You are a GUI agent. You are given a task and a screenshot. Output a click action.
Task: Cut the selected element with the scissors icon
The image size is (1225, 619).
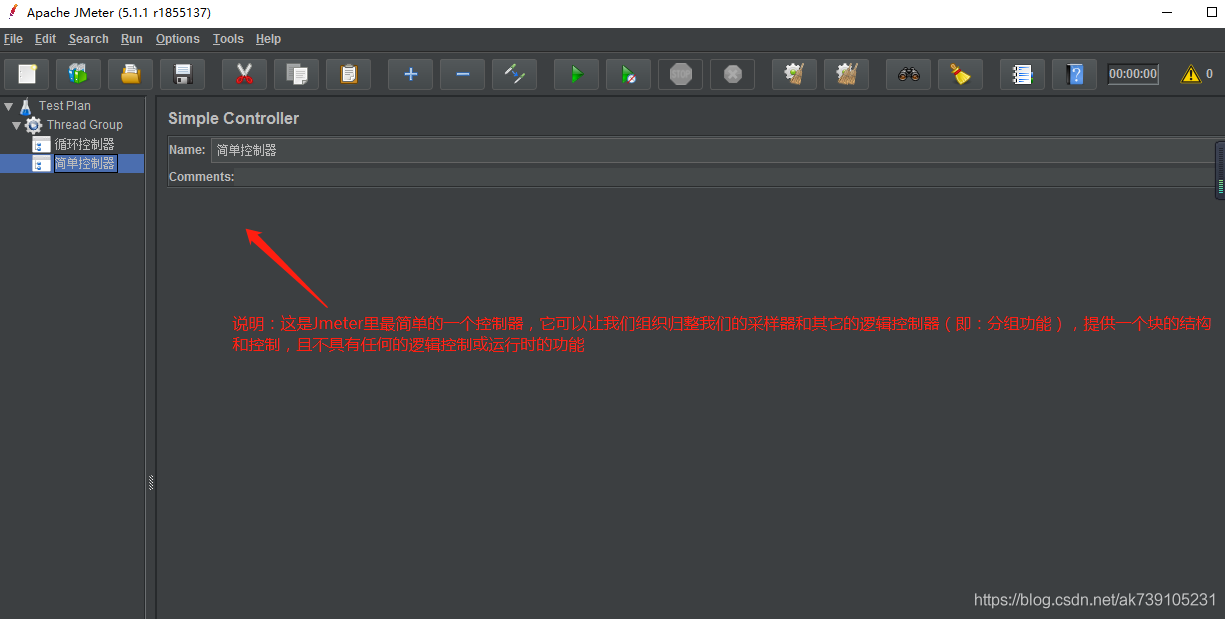coord(244,74)
